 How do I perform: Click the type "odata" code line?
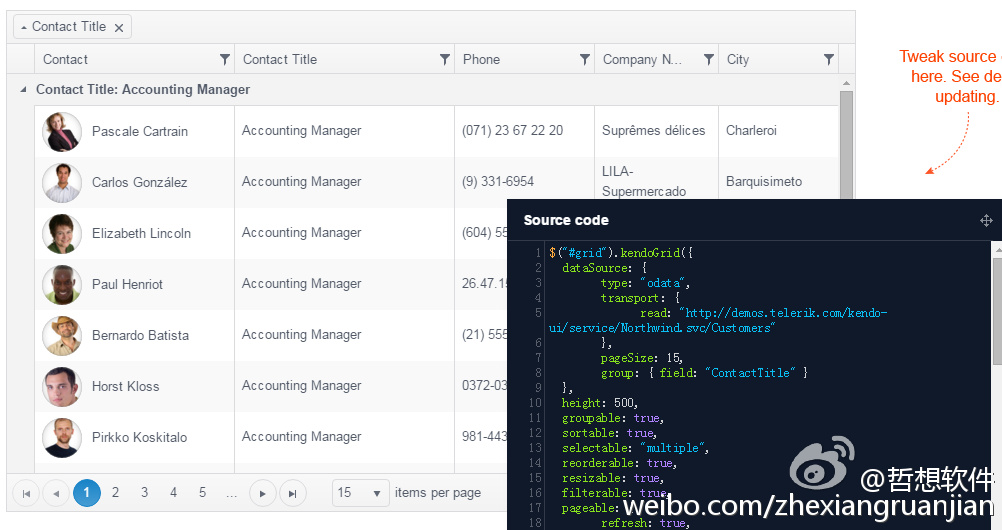(x=645, y=283)
